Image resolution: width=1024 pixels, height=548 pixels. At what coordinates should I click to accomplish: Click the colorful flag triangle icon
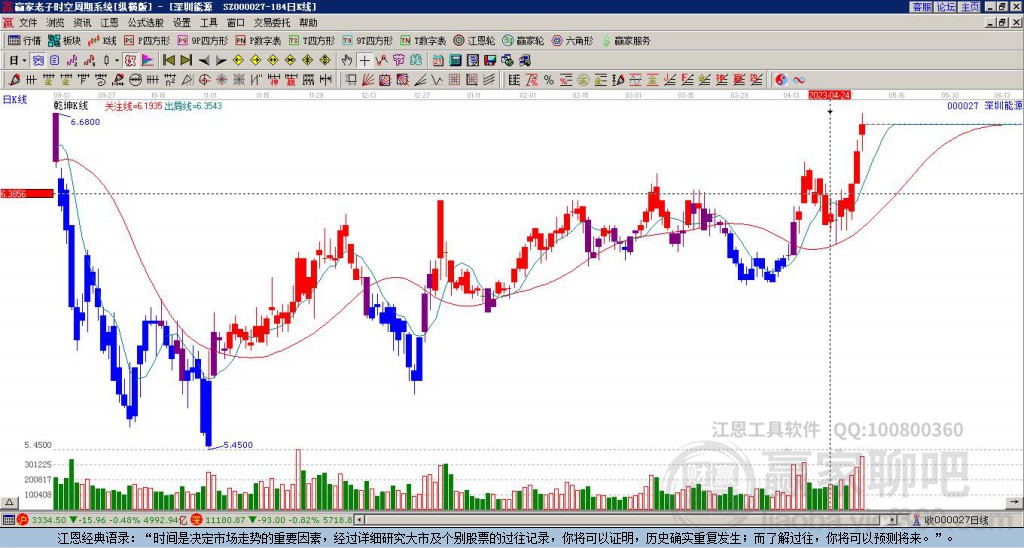coord(148,61)
